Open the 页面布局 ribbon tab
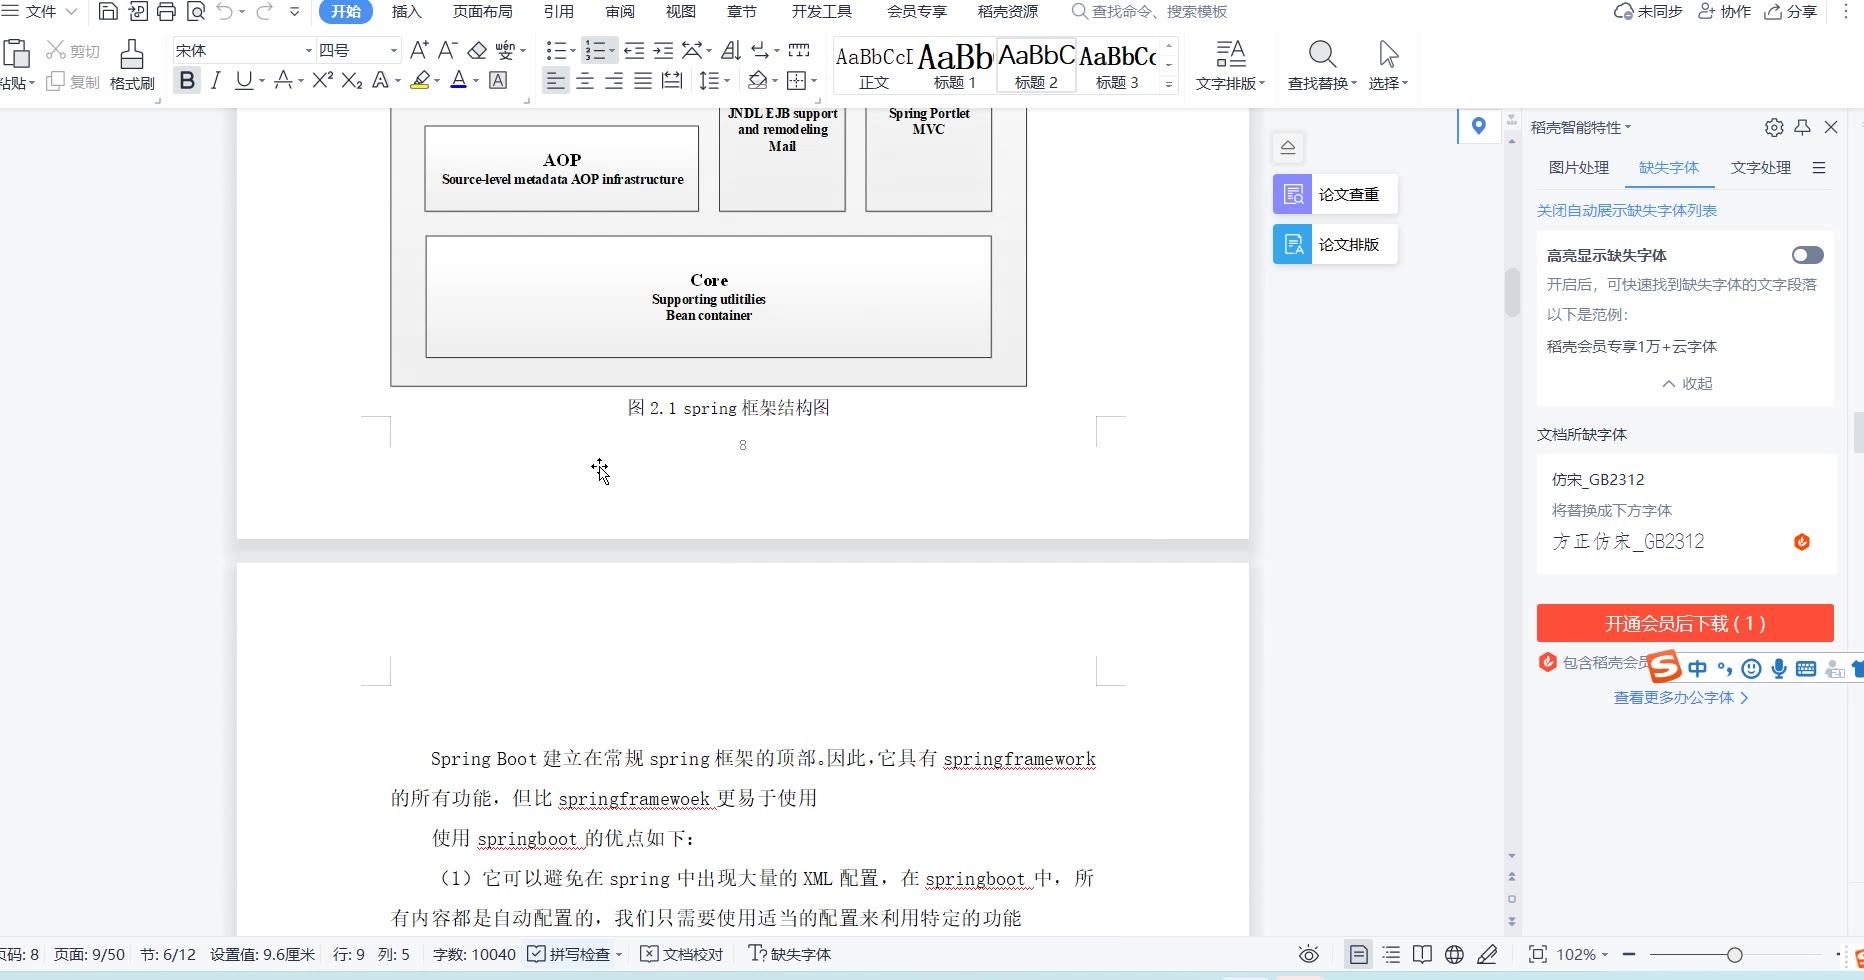 (483, 12)
